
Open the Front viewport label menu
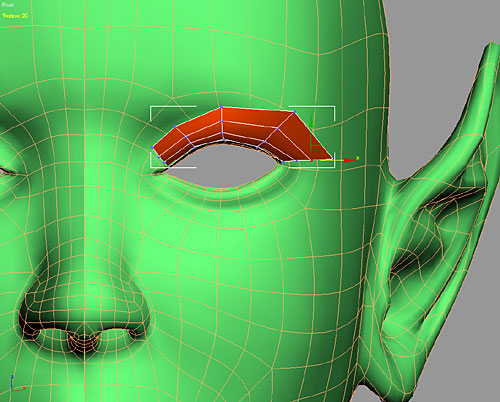pyautogui.click(x=8, y=5)
